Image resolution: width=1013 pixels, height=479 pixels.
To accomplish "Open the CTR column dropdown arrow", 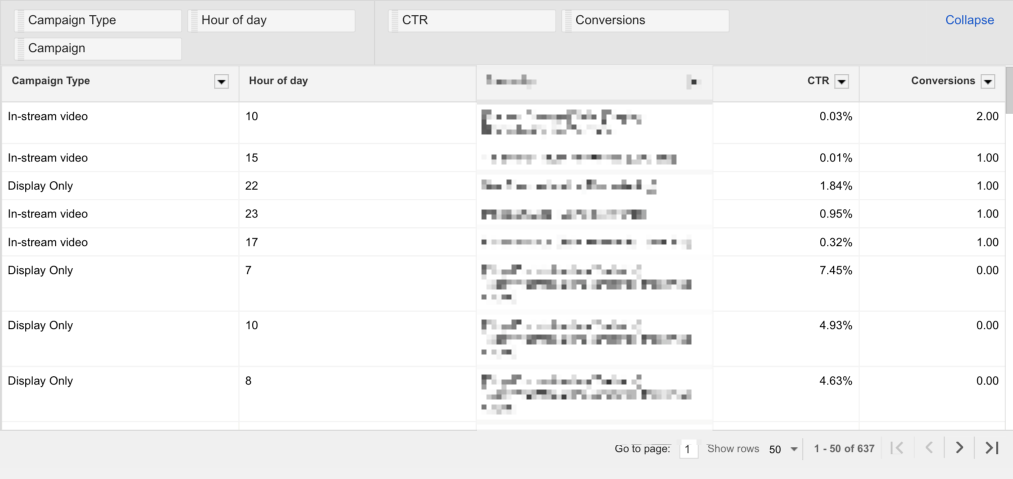I will [x=841, y=81].
